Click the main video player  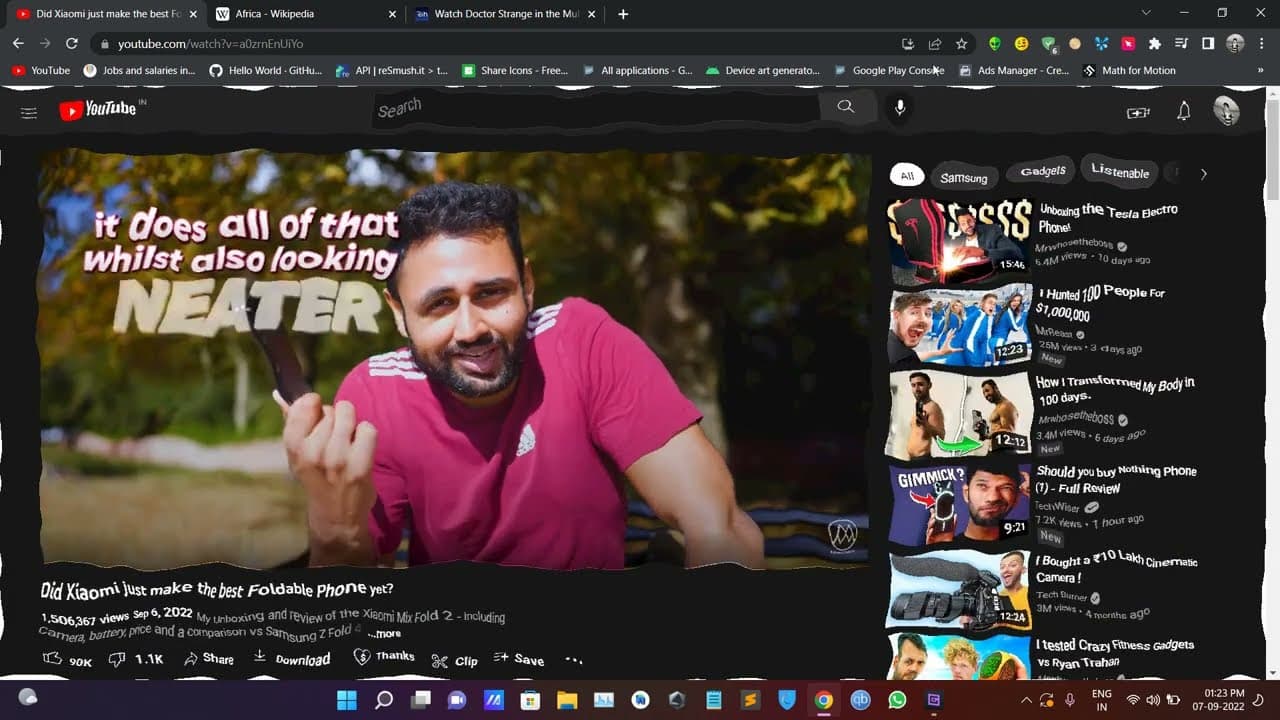(x=454, y=360)
